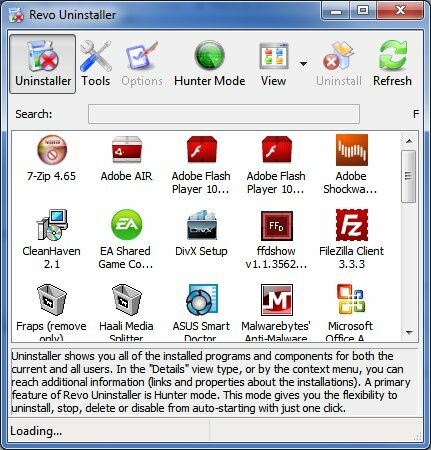Select EA Shared Game Component icon
431x450 pixels.
coord(127,225)
